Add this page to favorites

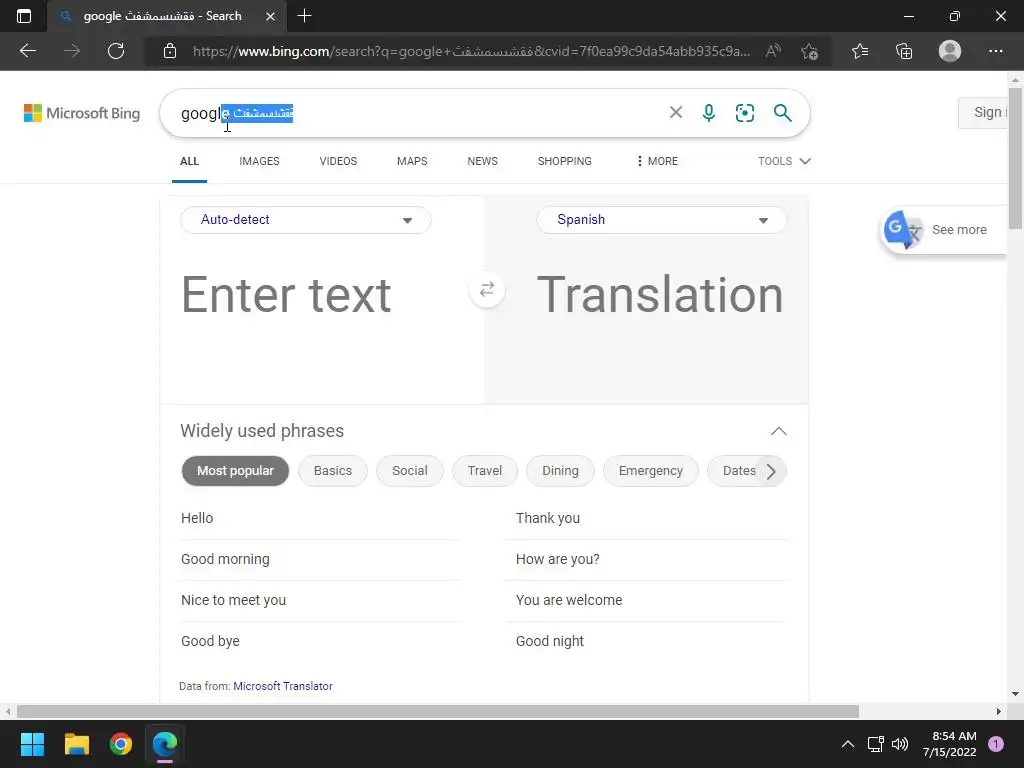810,51
